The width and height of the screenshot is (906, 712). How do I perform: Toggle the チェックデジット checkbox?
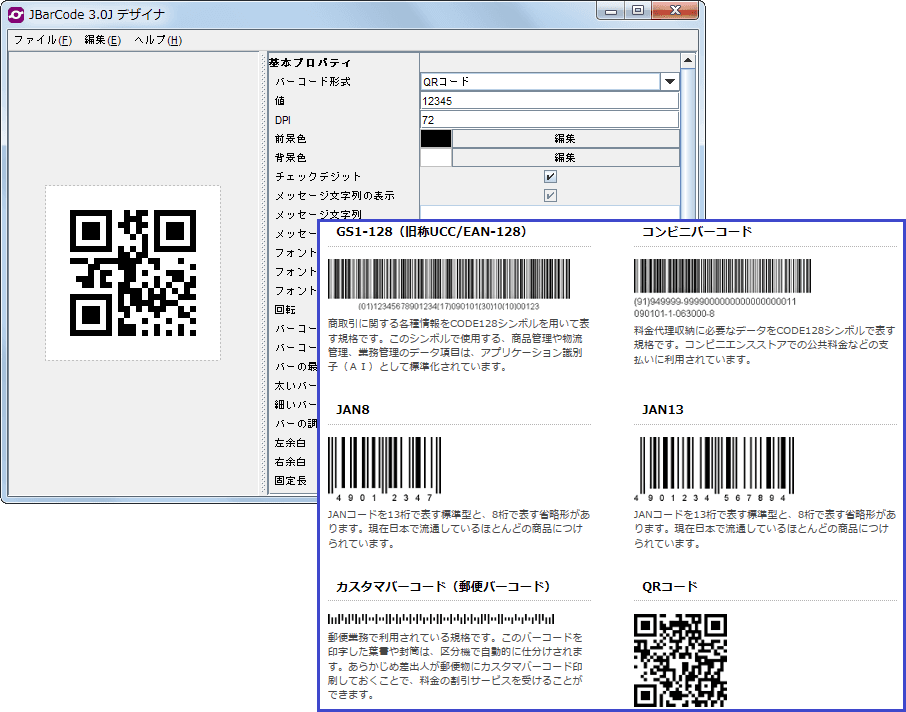click(550, 177)
